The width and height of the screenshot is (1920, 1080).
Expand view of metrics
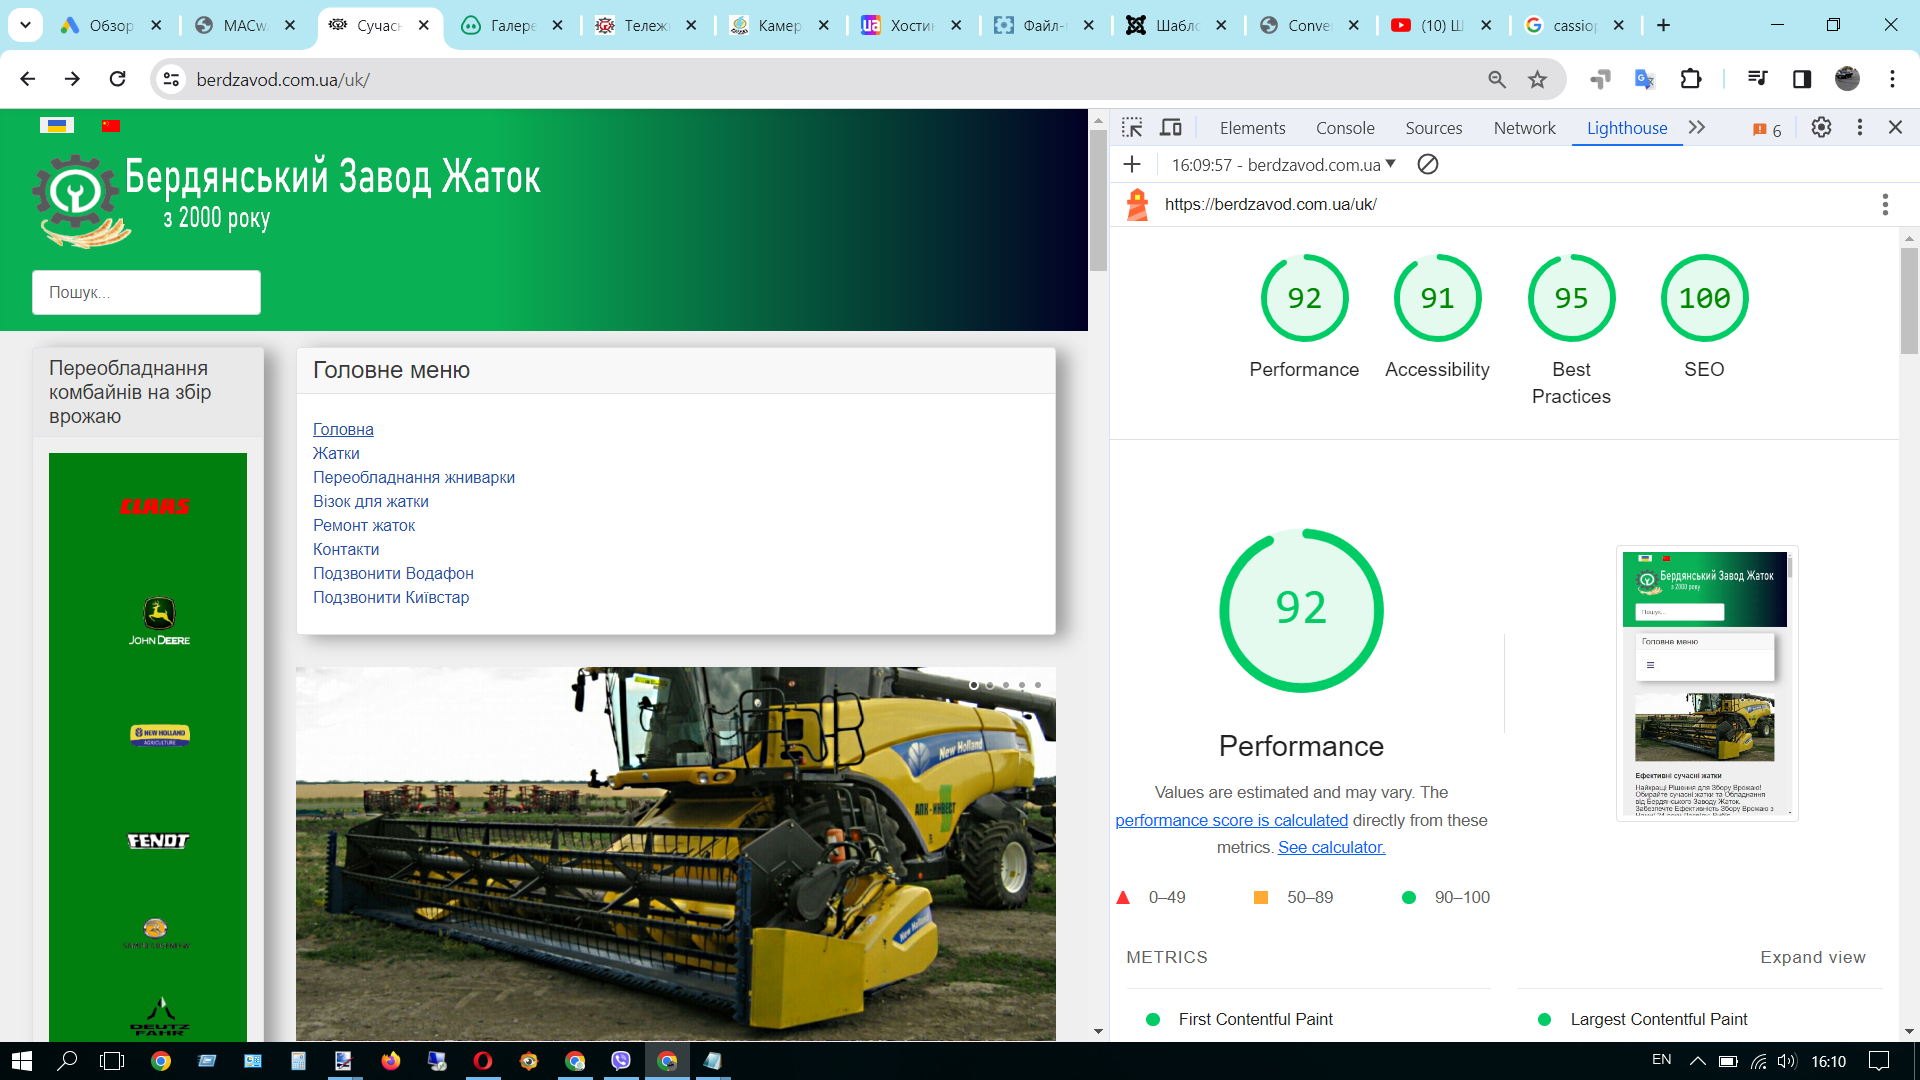pos(1813,957)
